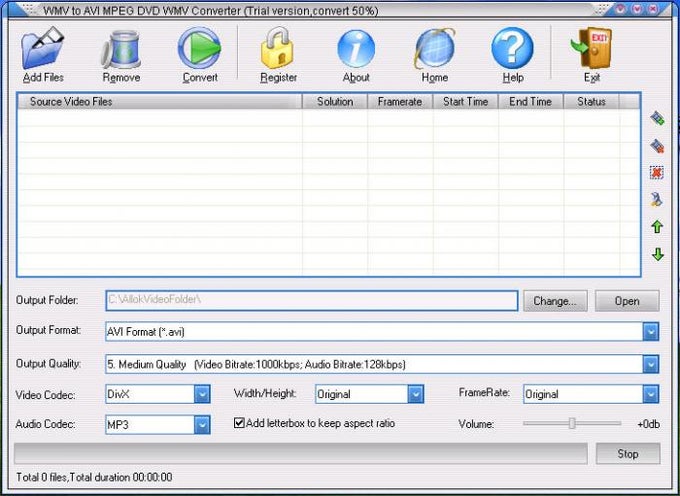Click the Status column header
Image resolution: width=680 pixels, height=496 pixels.
[592, 101]
